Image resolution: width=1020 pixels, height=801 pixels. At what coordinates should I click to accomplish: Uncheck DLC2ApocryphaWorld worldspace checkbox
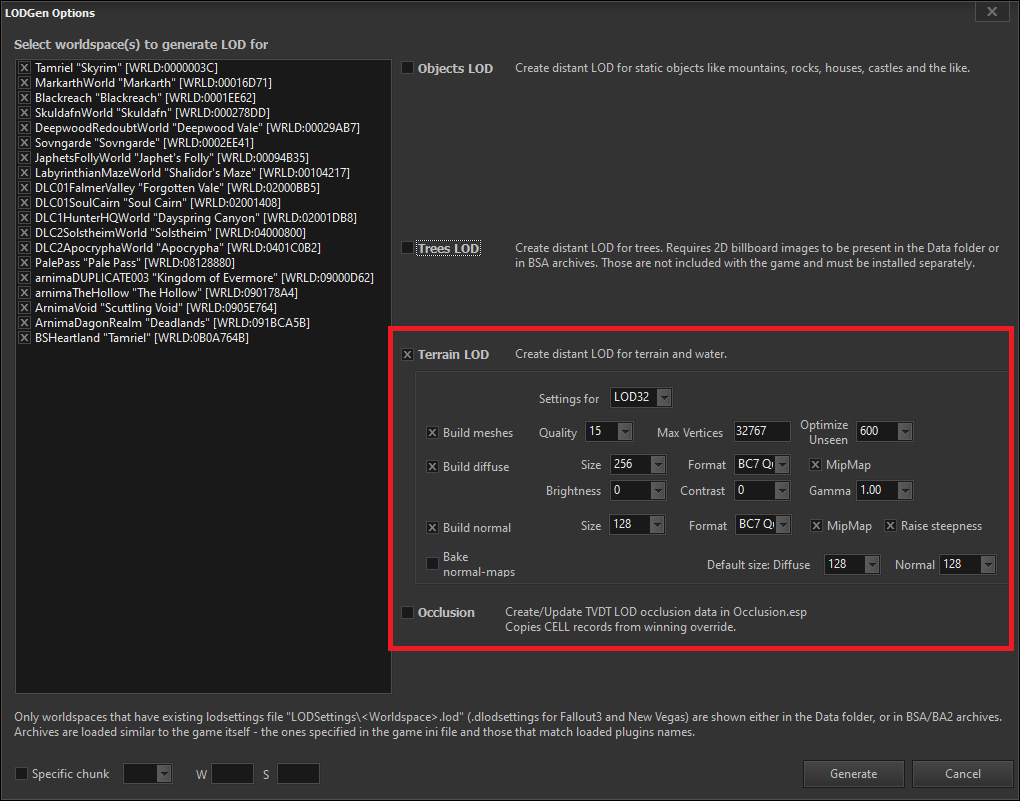pyautogui.click(x=24, y=247)
